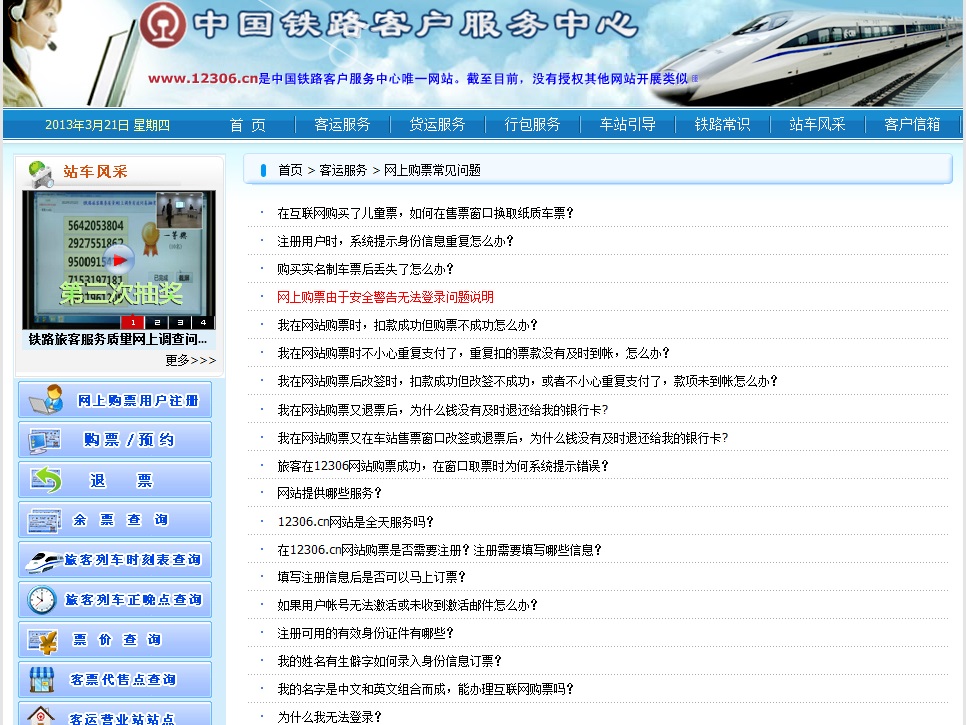Click the yen icon on 票价查询
Image resolution: width=966 pixels, height=725 pixels.
coord(43,641)
